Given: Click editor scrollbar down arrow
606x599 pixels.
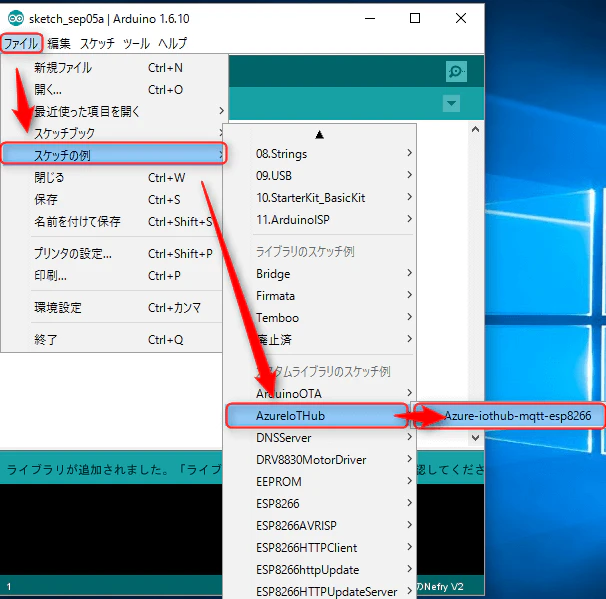Looking at the screenshot, I should point(475,438).
